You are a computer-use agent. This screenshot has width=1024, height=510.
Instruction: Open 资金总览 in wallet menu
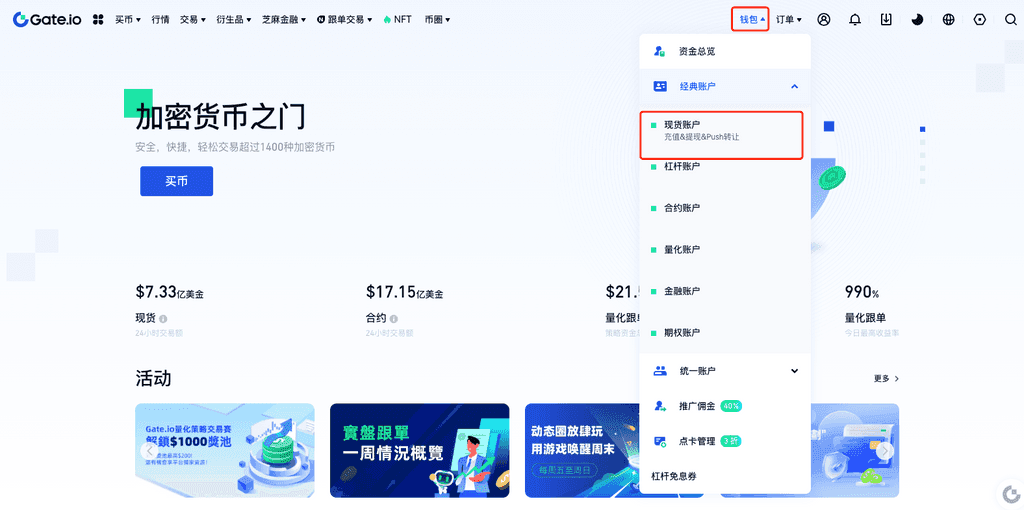point(696,51)
